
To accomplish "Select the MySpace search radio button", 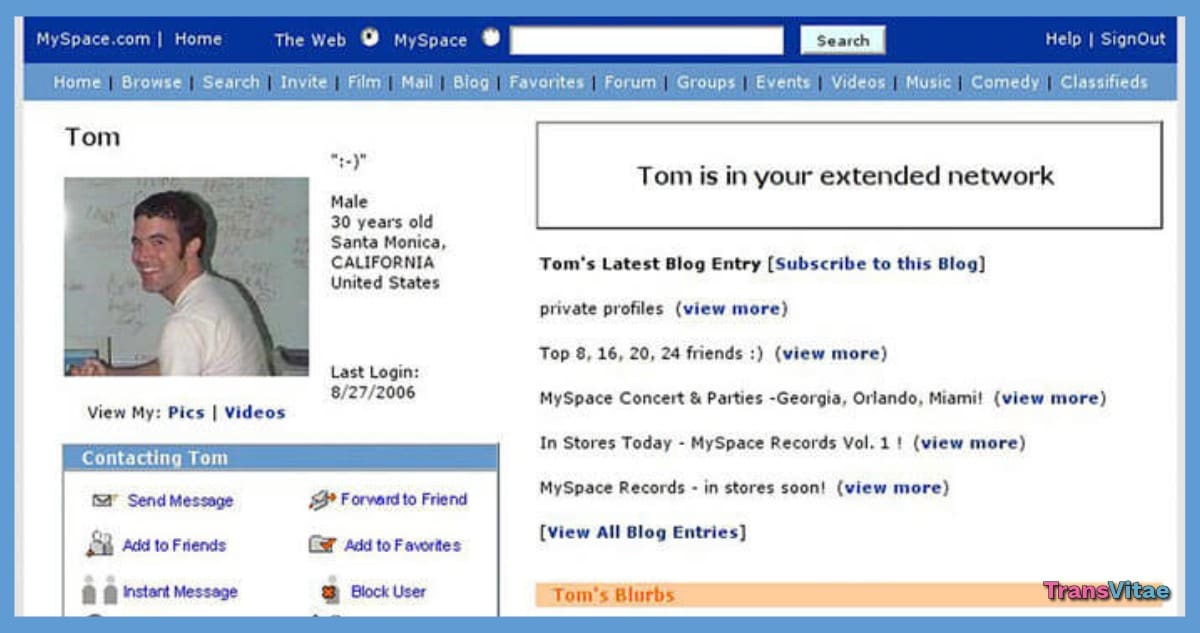I will click(x=490, y=38).
